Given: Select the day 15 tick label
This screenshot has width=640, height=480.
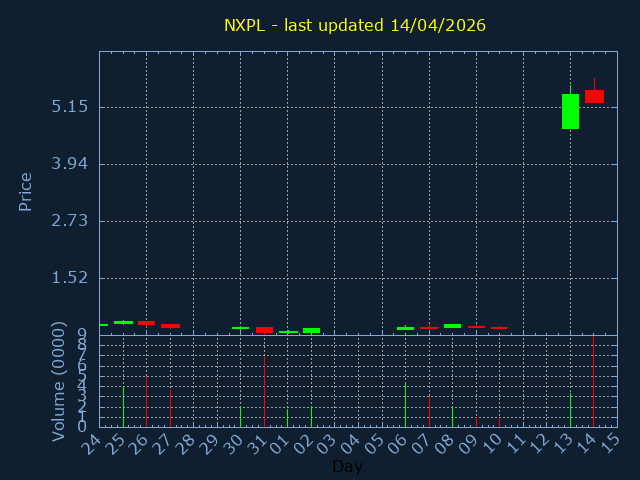Looking at the screenshot, I should [610, 443].
